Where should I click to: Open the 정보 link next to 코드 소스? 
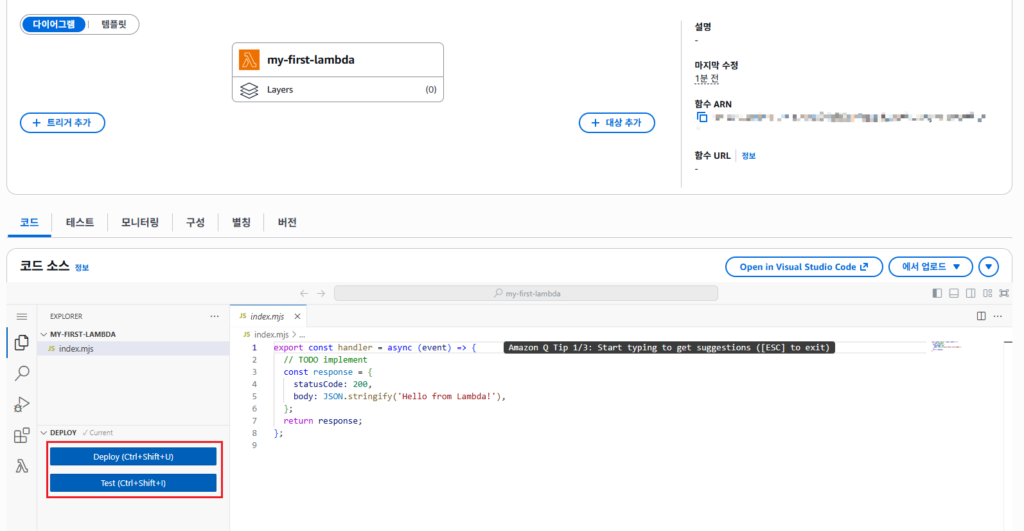(82, 268)
